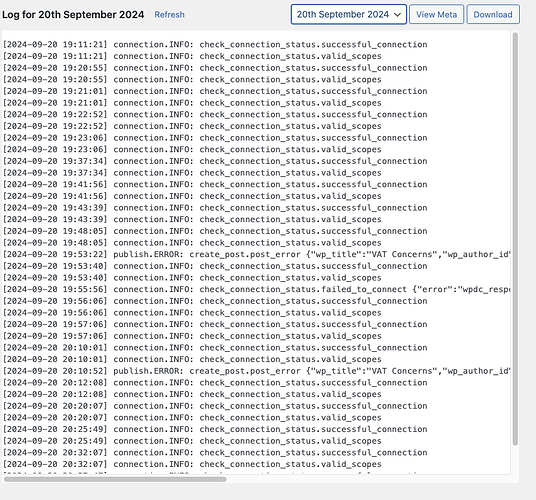Click the 19:20:55 successful_connection log entry
The height and width of the screenshot is (500, 536).
click(x=215, y=68)
